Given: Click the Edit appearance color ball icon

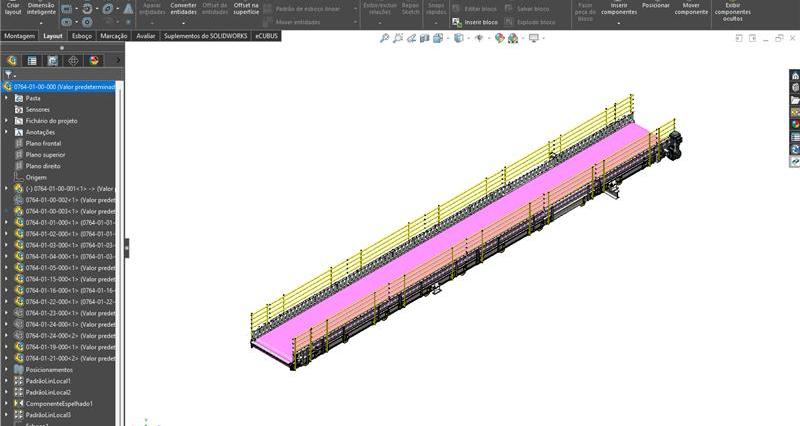Looking at the screenshot, I should point(500,38).
